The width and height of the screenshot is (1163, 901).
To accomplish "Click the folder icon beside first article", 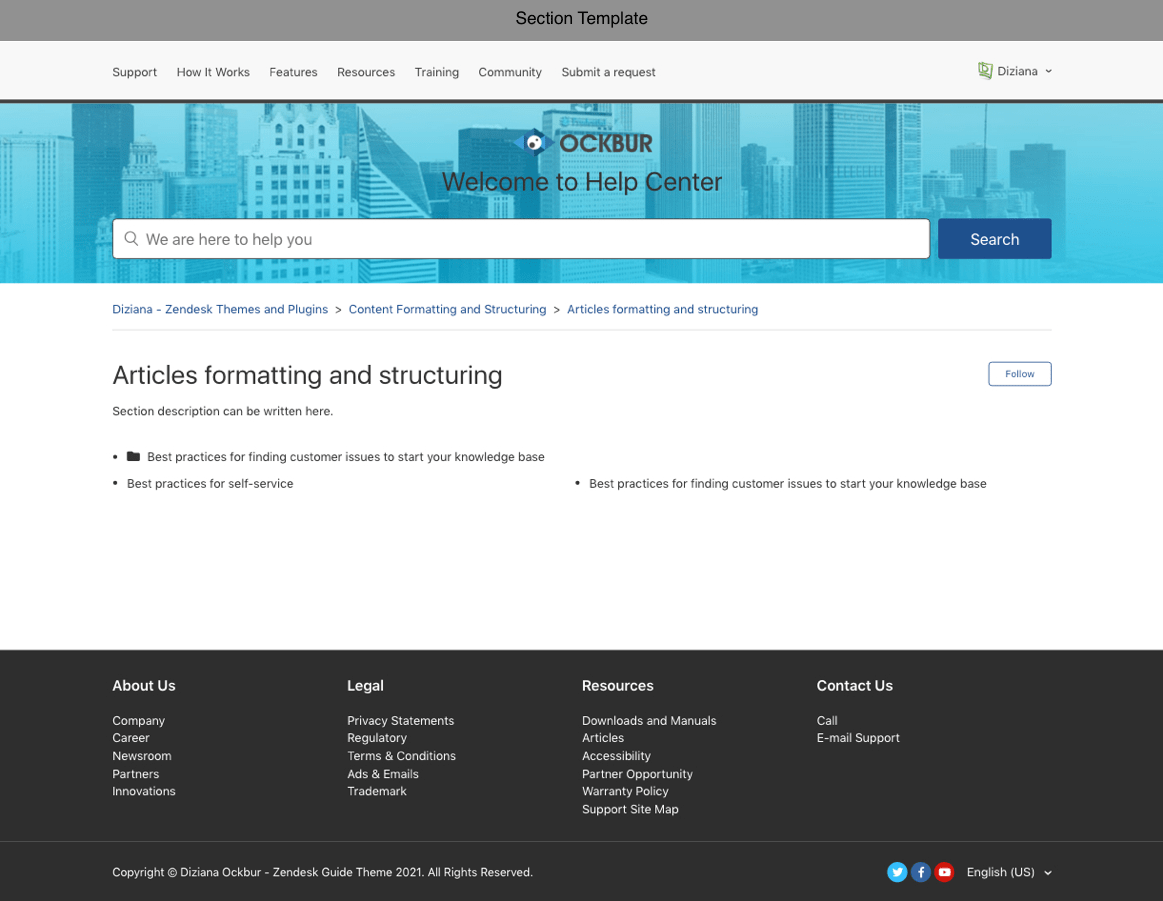I will point(133,457).
